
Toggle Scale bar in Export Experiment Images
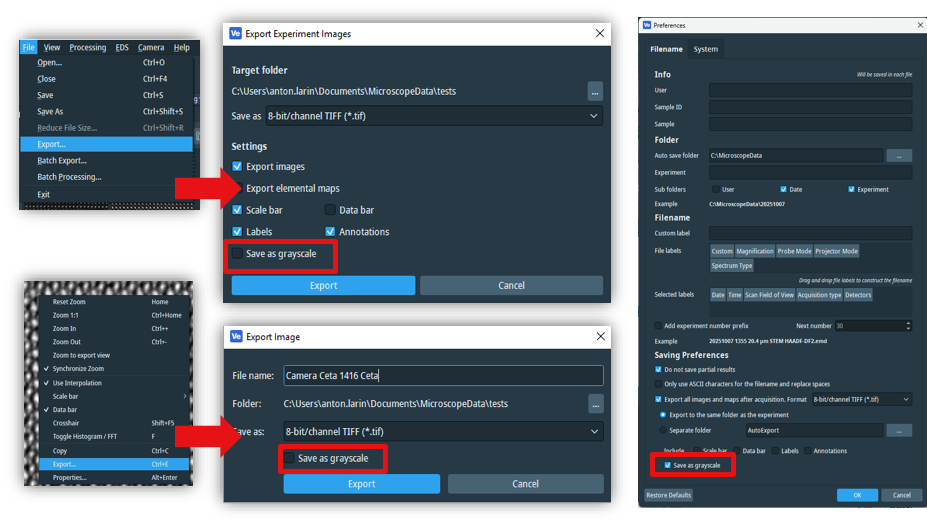(237, 210)
